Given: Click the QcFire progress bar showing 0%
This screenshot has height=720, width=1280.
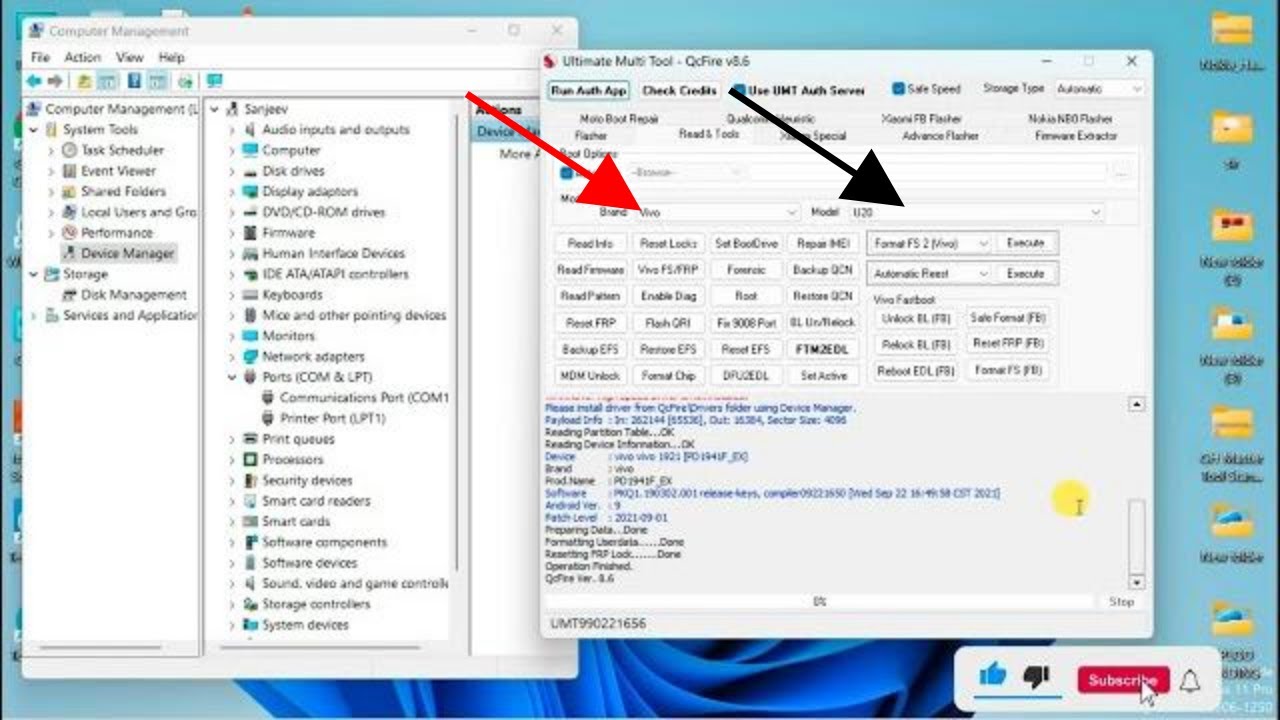Looking at the screenshot, I should pyautogui.click(x=820, y=602).
